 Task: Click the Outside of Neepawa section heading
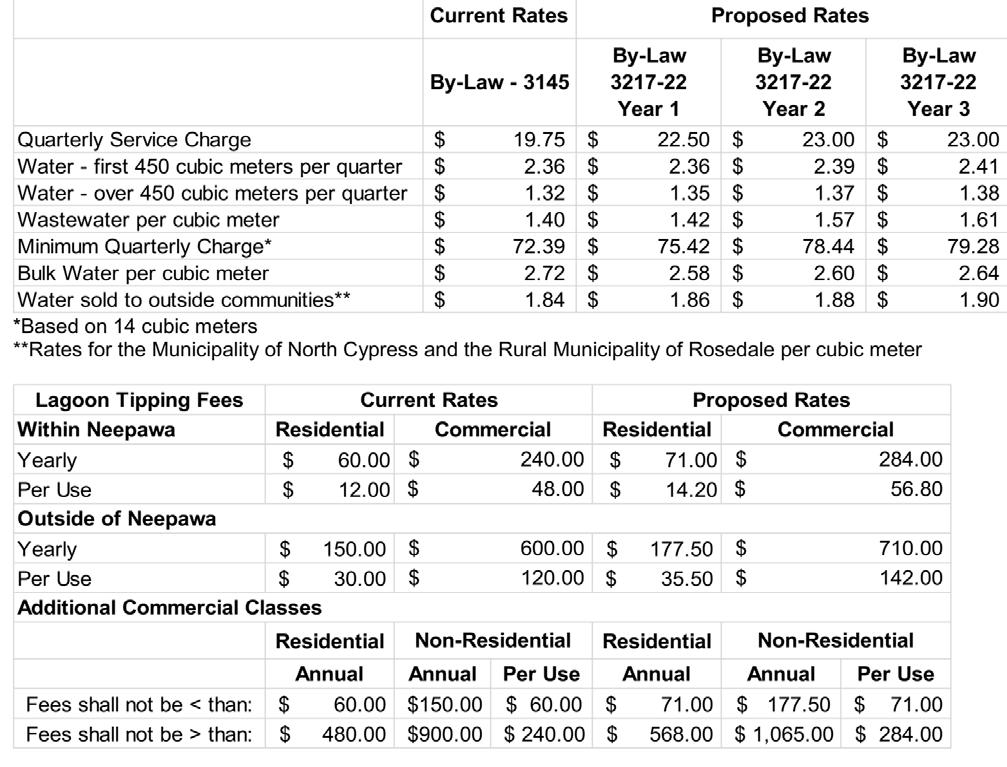coord(117,519)
